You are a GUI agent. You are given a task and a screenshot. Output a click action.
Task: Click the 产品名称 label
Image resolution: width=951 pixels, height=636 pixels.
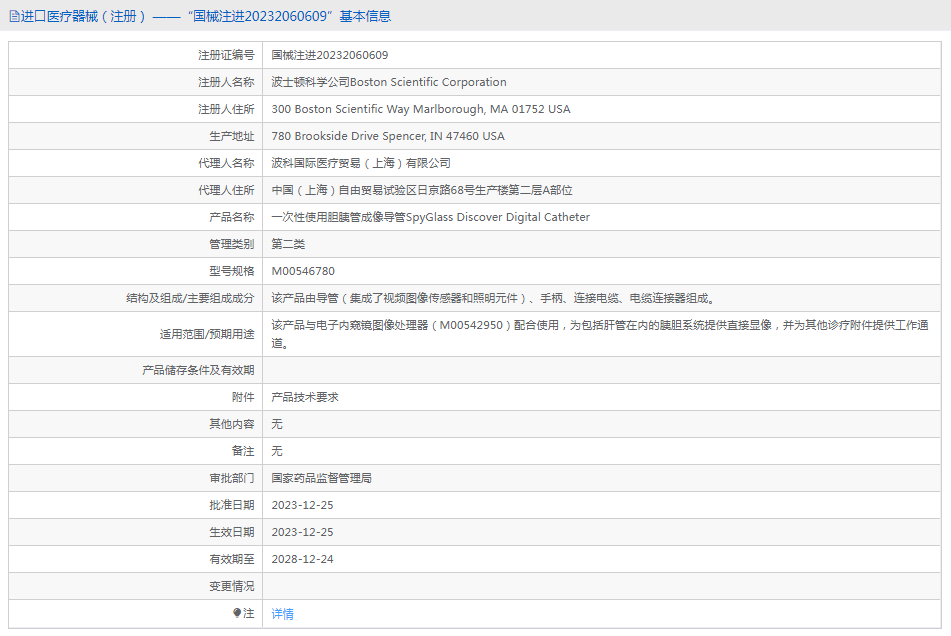point(232,217)
